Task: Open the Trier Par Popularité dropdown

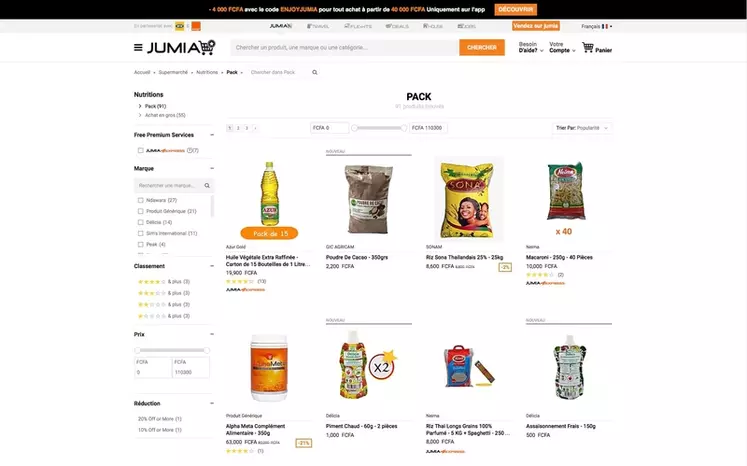Action: click(582, 128)
